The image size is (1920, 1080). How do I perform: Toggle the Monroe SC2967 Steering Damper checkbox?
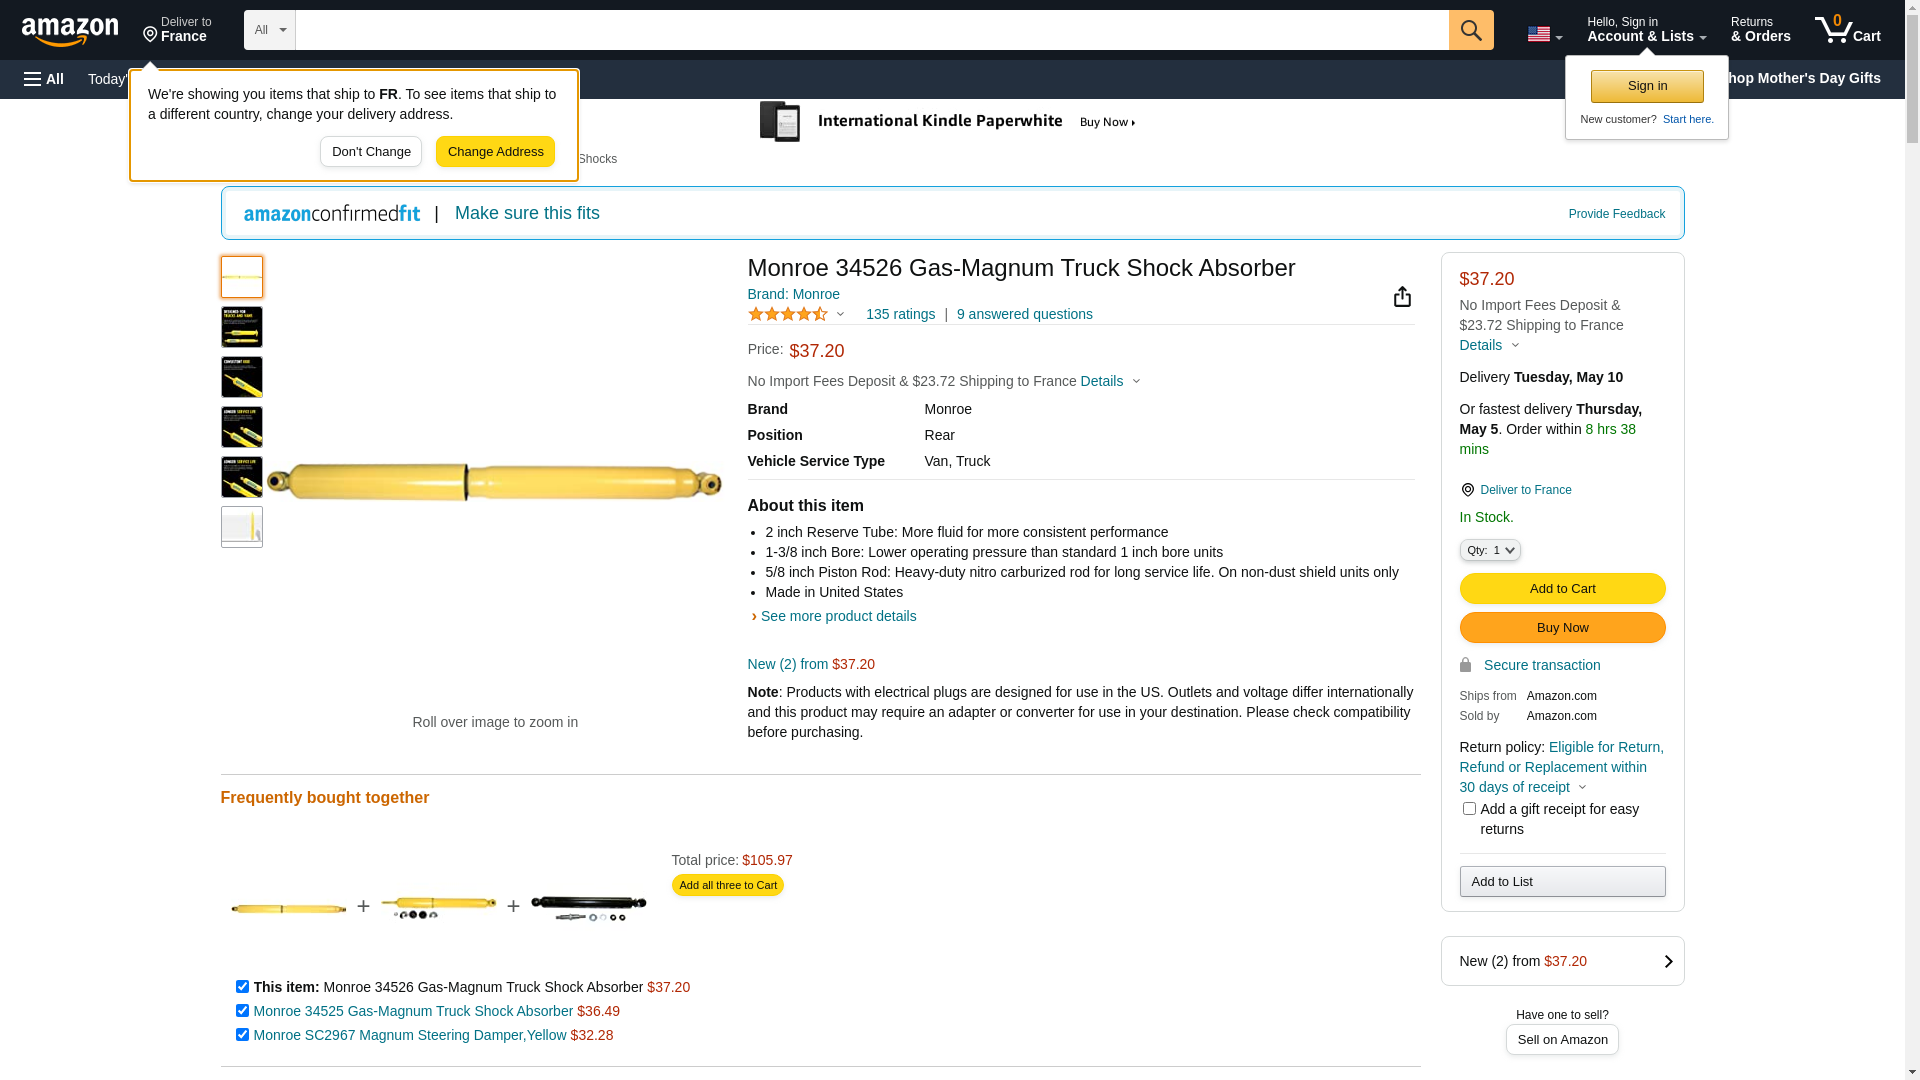pyautogui.click(x=242, y=1035)
